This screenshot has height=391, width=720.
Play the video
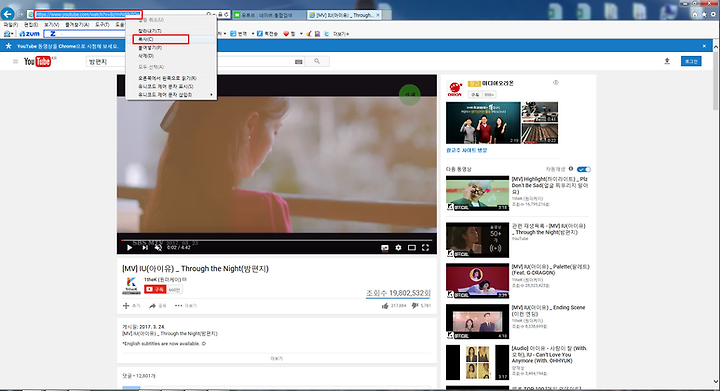pyautogui.click(x=129, y=248)
